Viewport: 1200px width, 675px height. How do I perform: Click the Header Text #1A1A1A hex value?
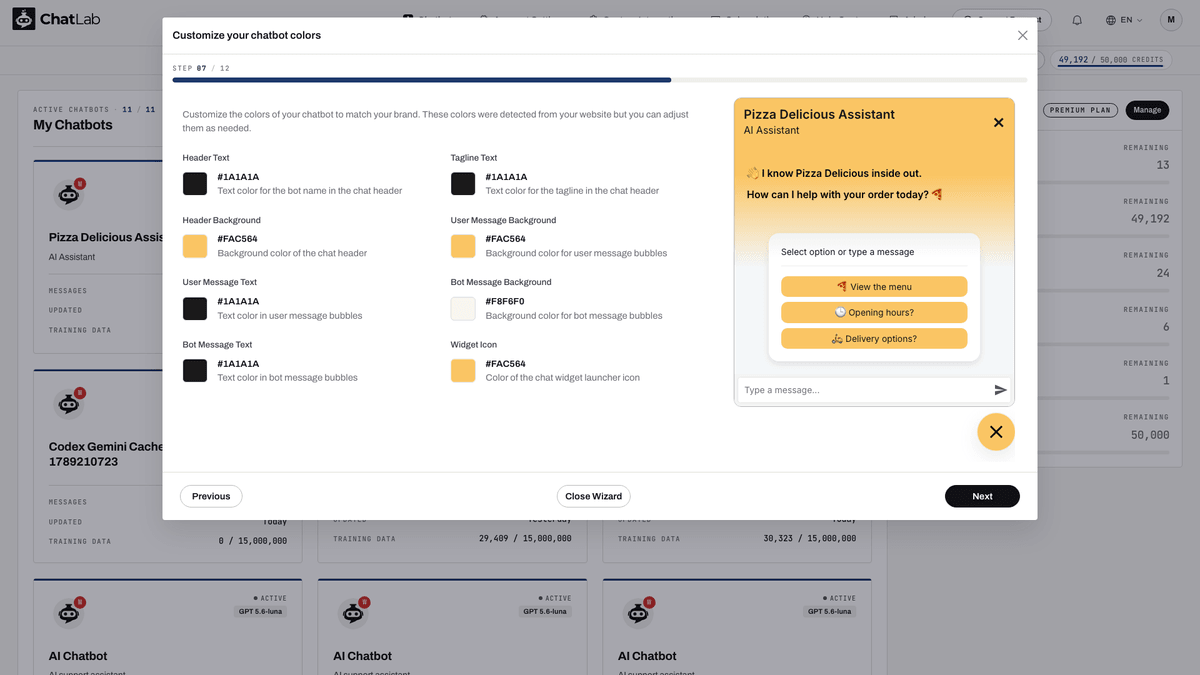238,177
